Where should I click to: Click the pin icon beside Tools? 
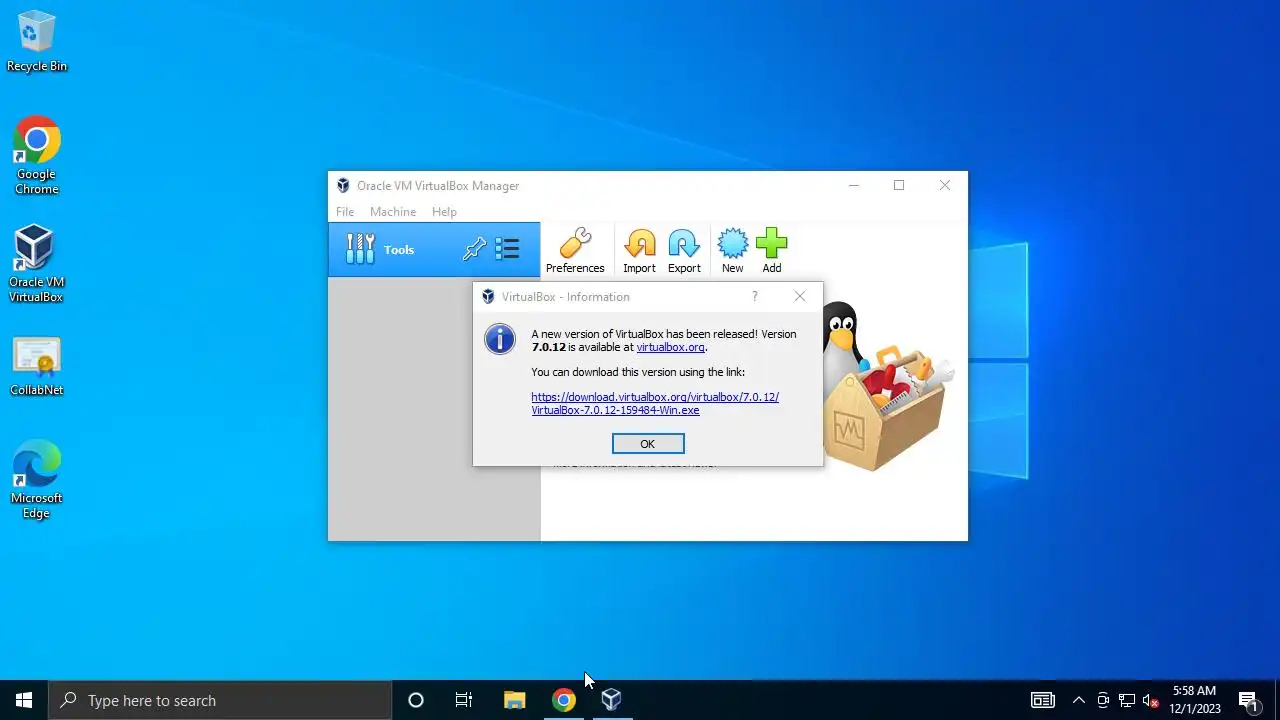pos(474,250)
